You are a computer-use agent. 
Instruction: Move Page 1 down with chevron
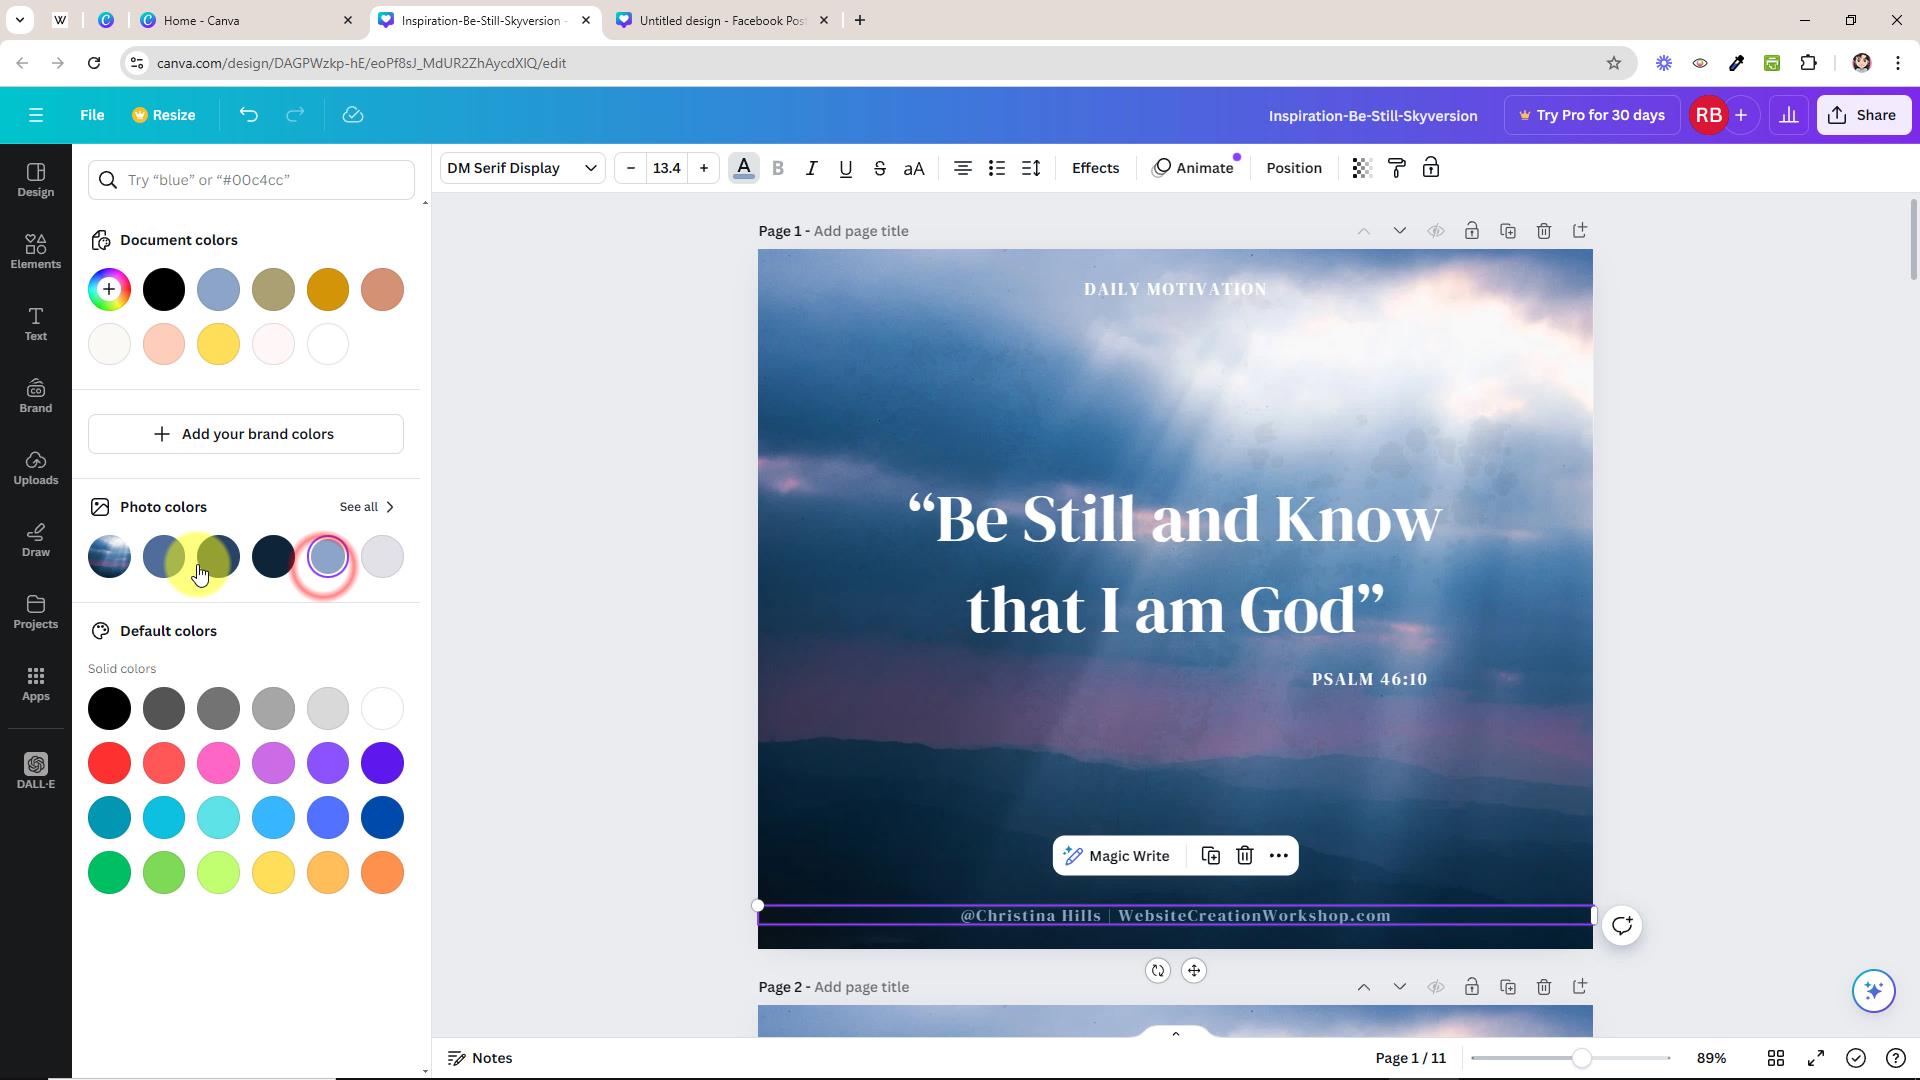[x=1400, y=231]
